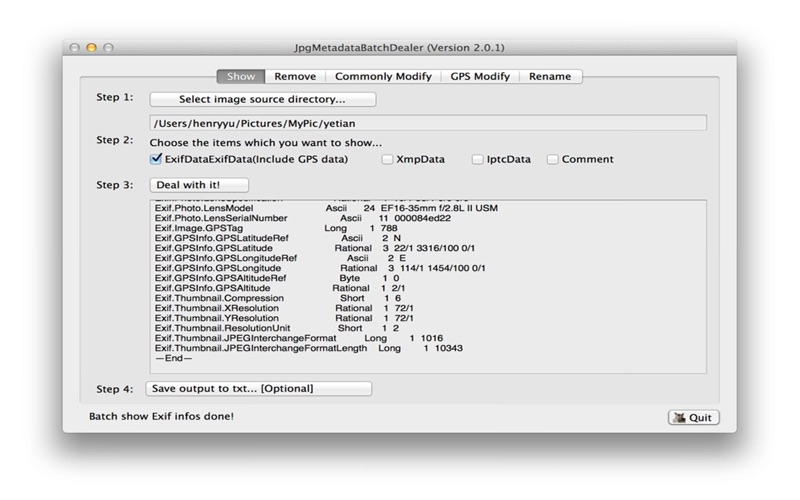Click the Quit button
This screenshot has width=800, height=500.
tap(694, 417)
